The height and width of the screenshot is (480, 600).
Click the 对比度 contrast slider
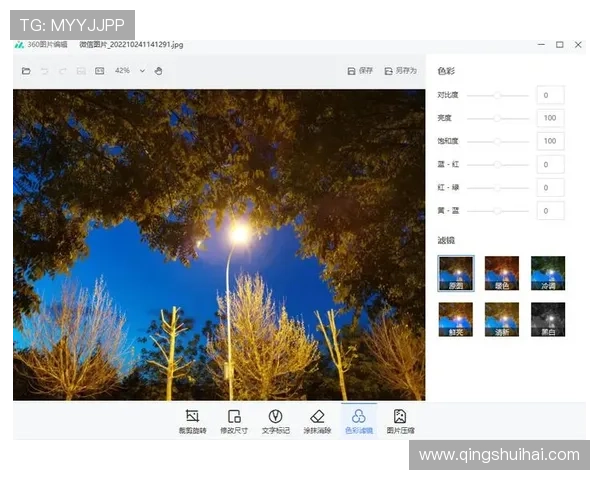coord(497,95)
